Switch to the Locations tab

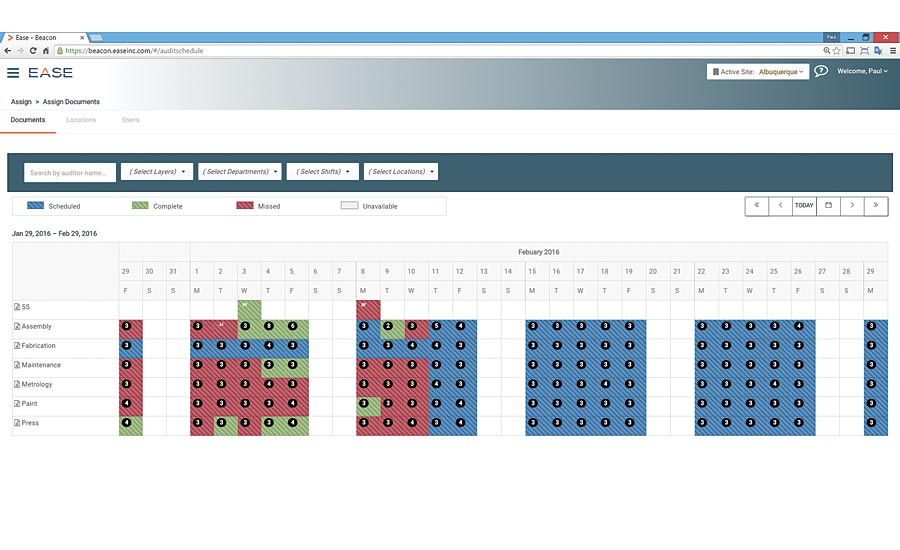tap(81, 120)
